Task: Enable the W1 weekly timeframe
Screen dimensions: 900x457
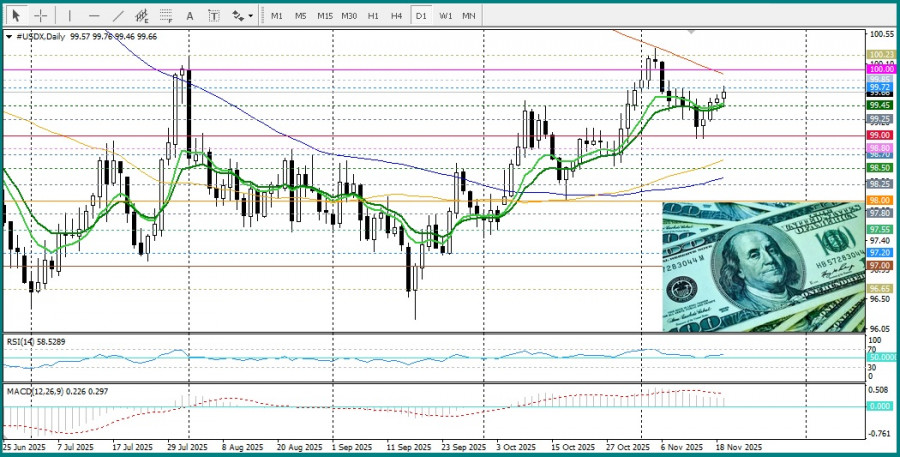Action: pyautogui.click(x=446, y=16)
